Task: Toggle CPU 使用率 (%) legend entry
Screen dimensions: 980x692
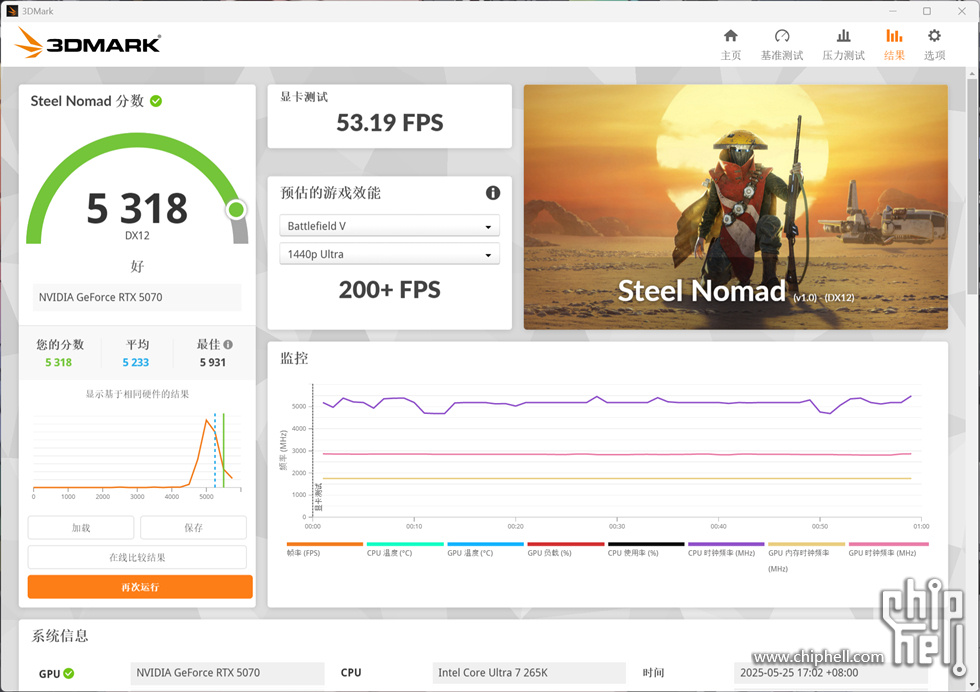Action: pos(646,549)
